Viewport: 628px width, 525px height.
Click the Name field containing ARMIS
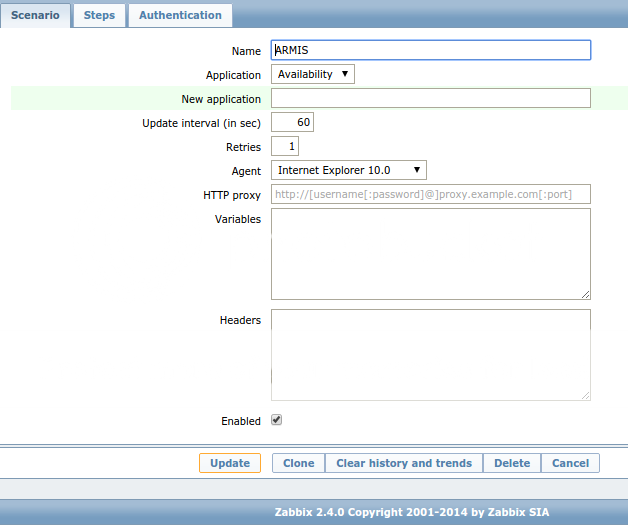tap(430, 50)
